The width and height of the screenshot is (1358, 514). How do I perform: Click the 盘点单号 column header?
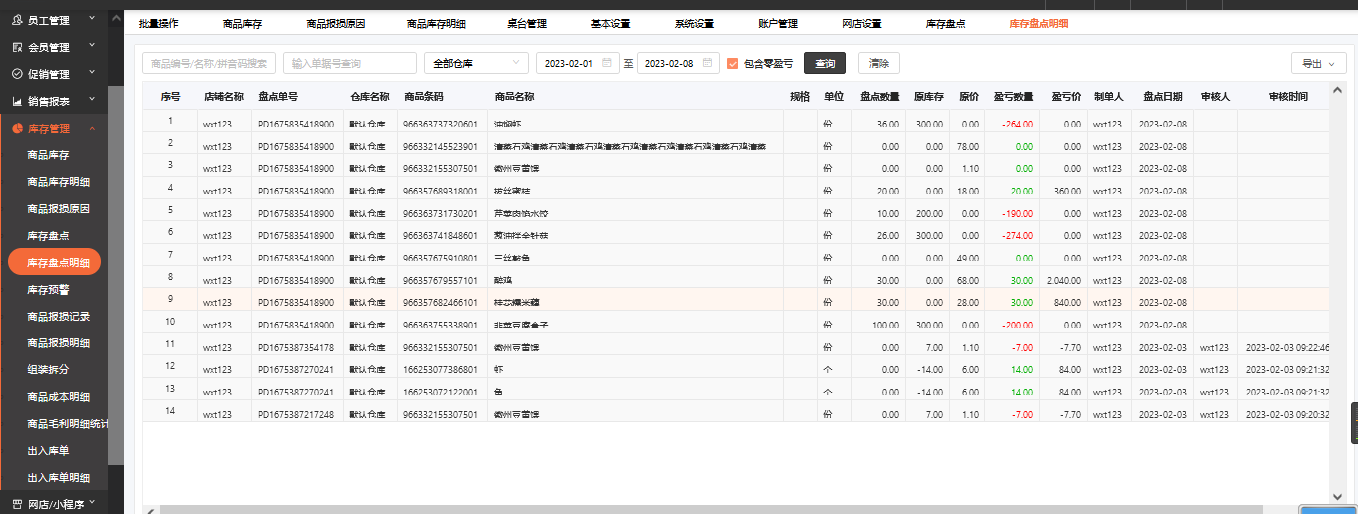[x=278, y=97]
